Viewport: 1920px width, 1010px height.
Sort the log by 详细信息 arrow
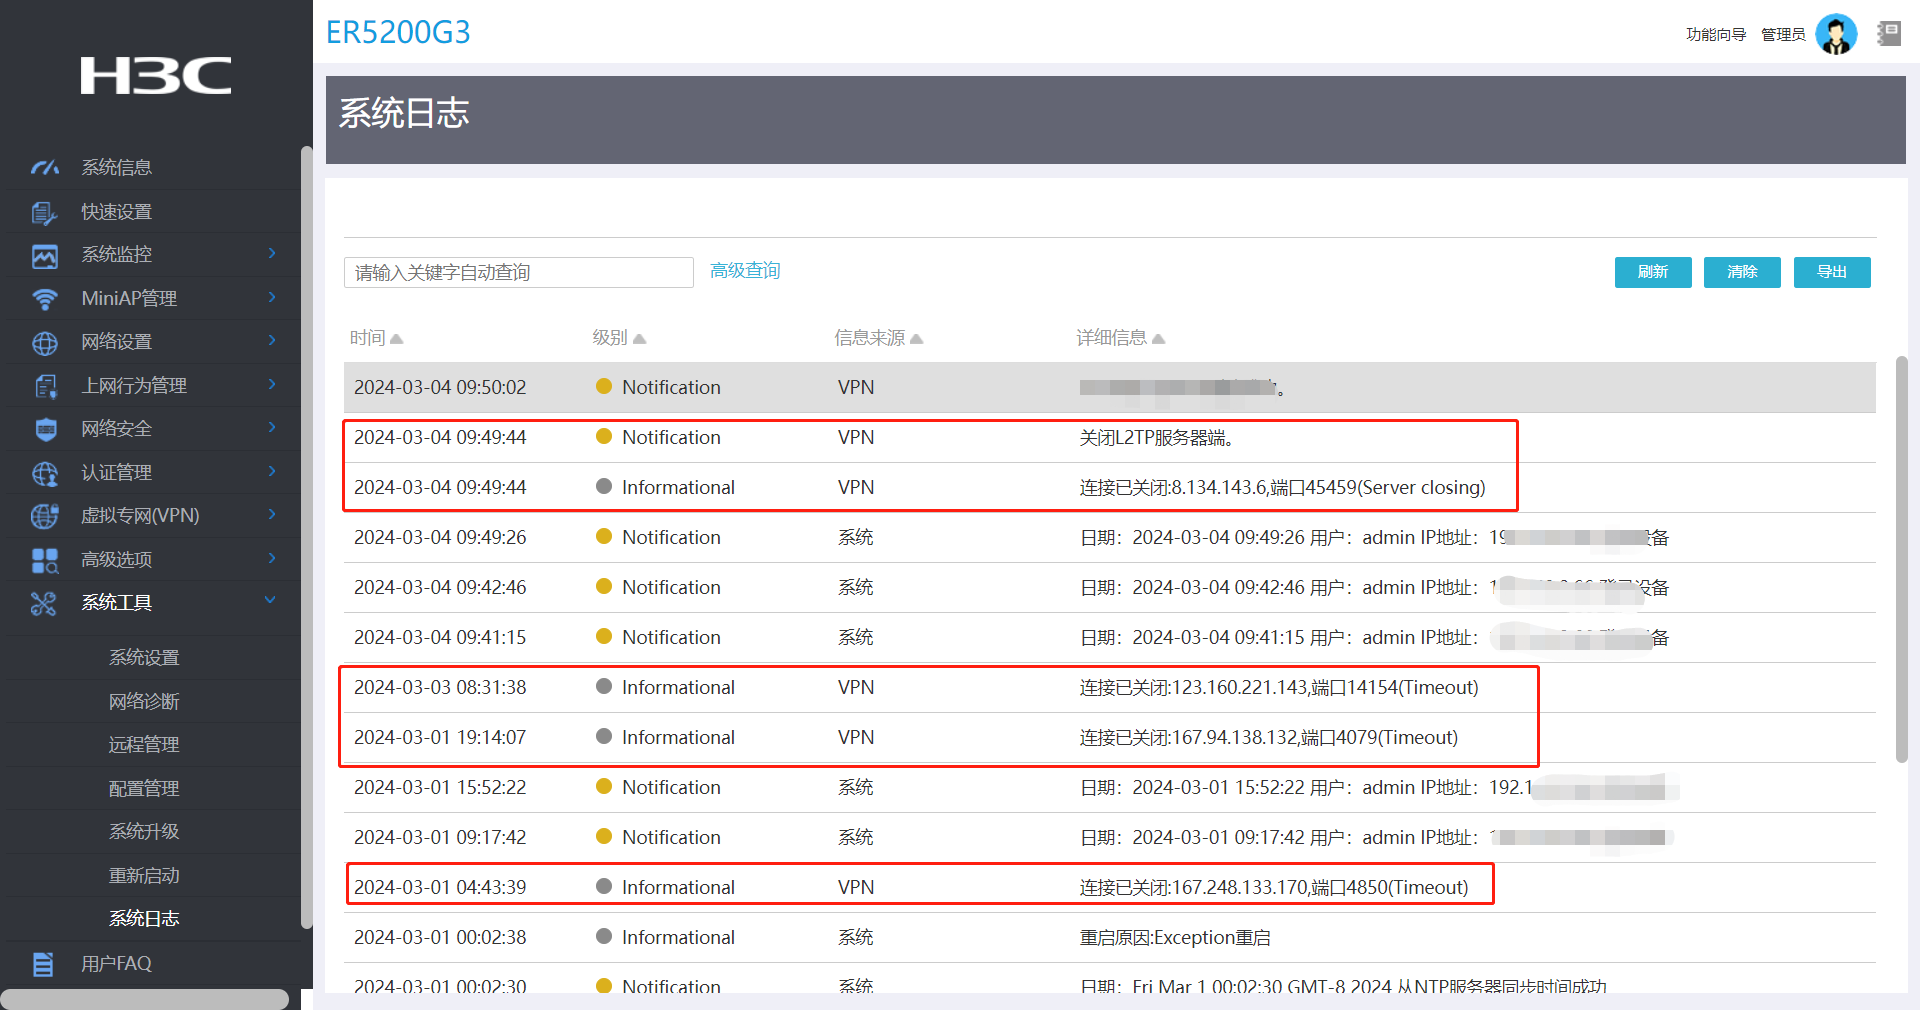[x=1158, y=339]
